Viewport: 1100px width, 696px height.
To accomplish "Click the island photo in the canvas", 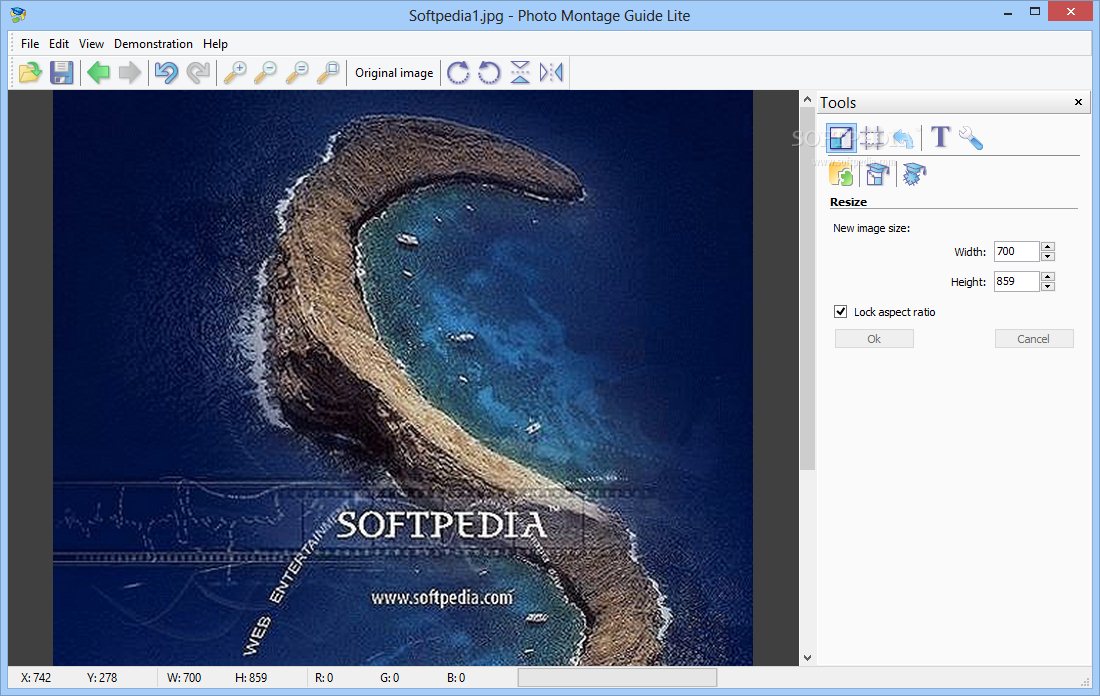I will pos(403,377).
